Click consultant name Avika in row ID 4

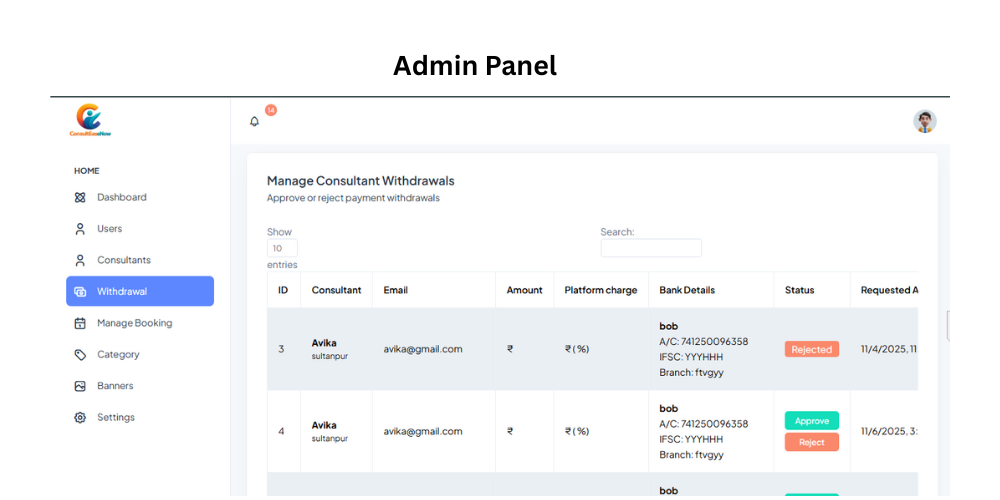[x=324, y=425]
